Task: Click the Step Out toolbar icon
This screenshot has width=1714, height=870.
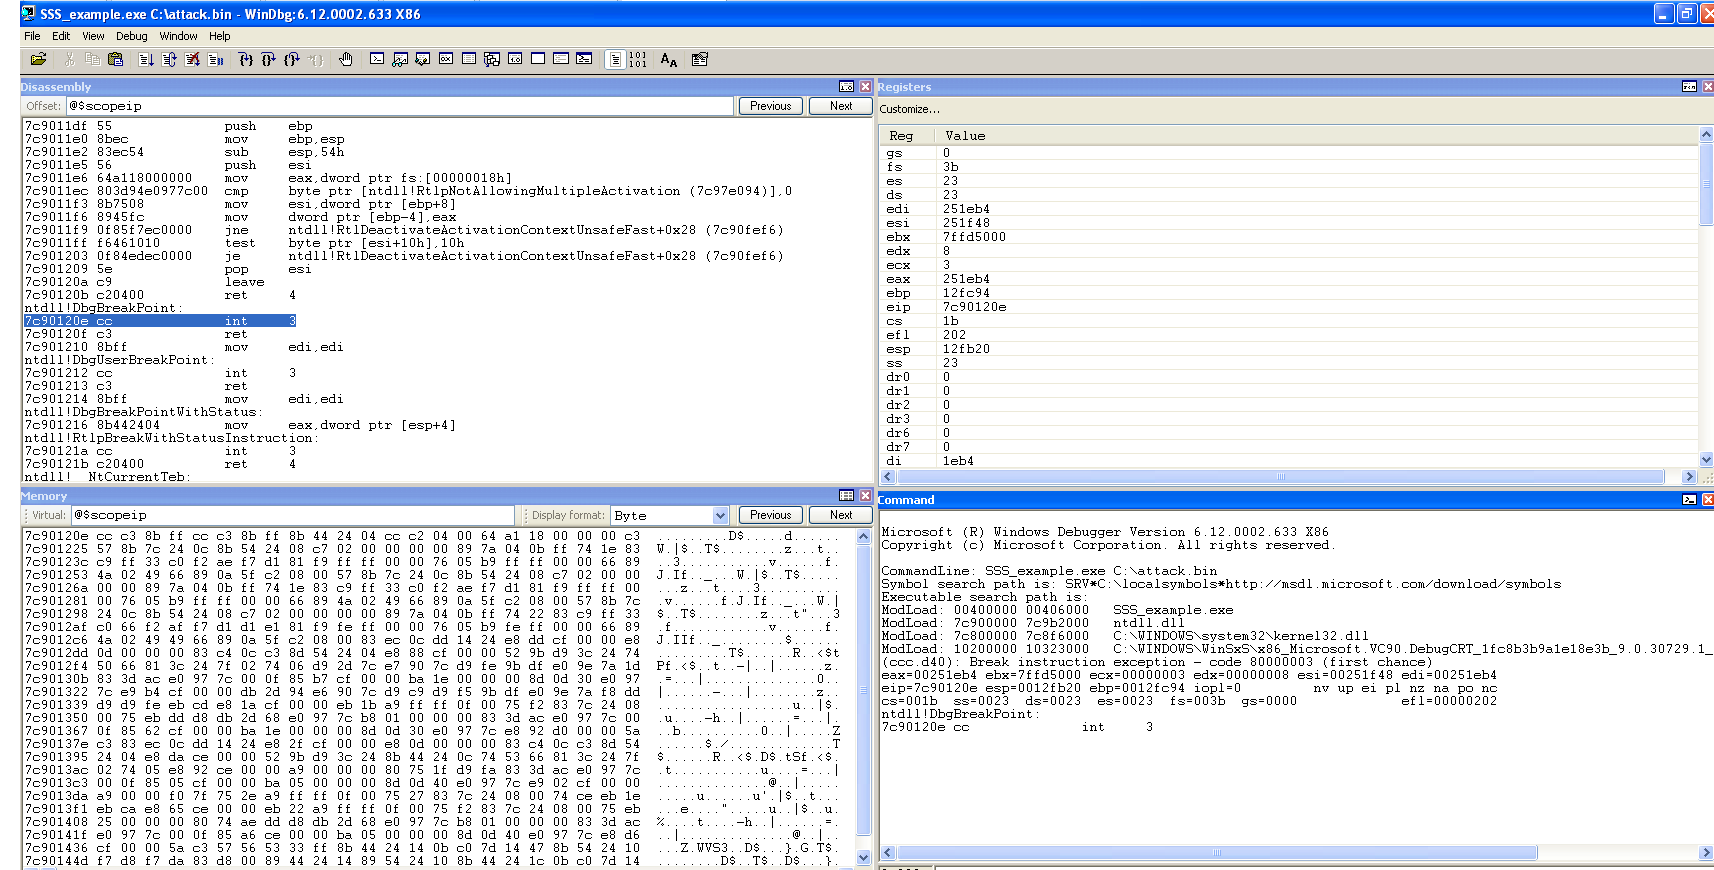Action: (292, 60)
